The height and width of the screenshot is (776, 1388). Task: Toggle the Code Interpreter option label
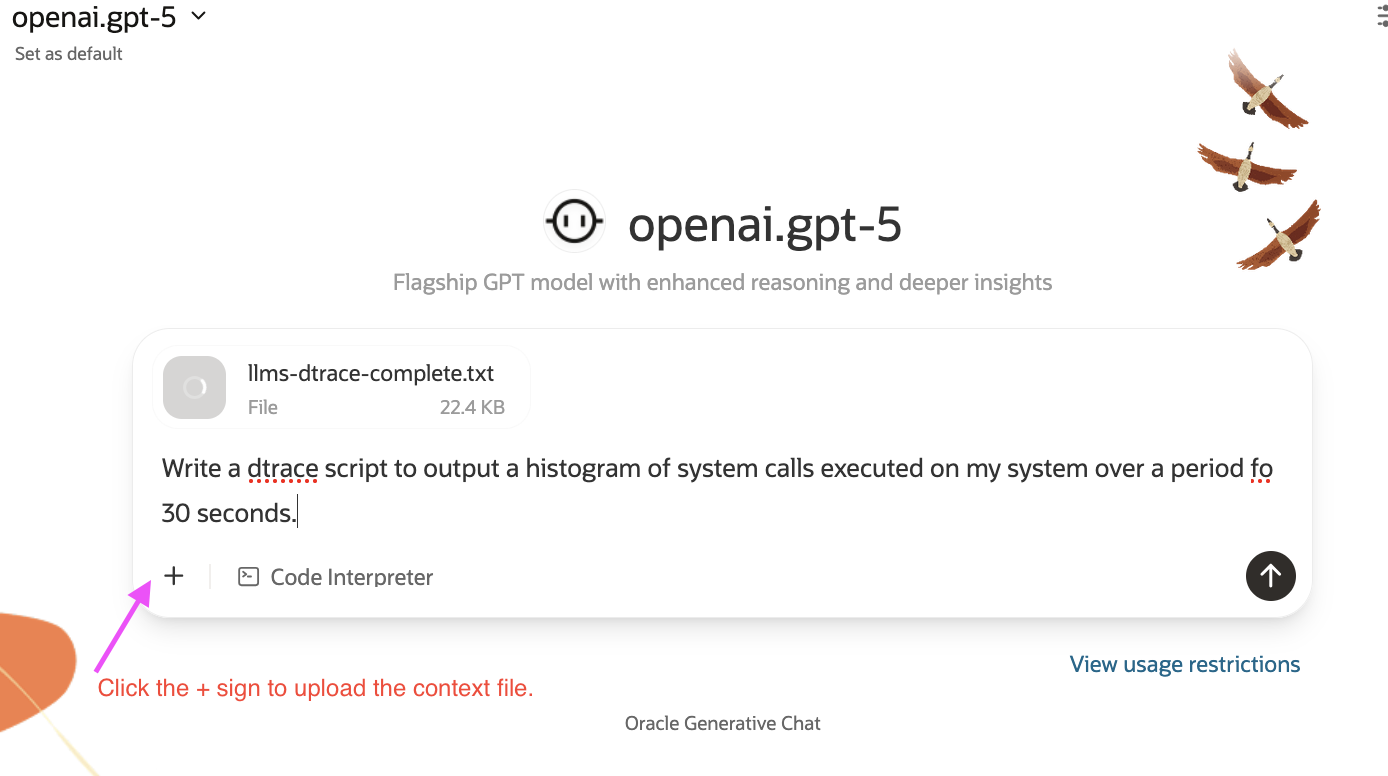tap(351, 577)
